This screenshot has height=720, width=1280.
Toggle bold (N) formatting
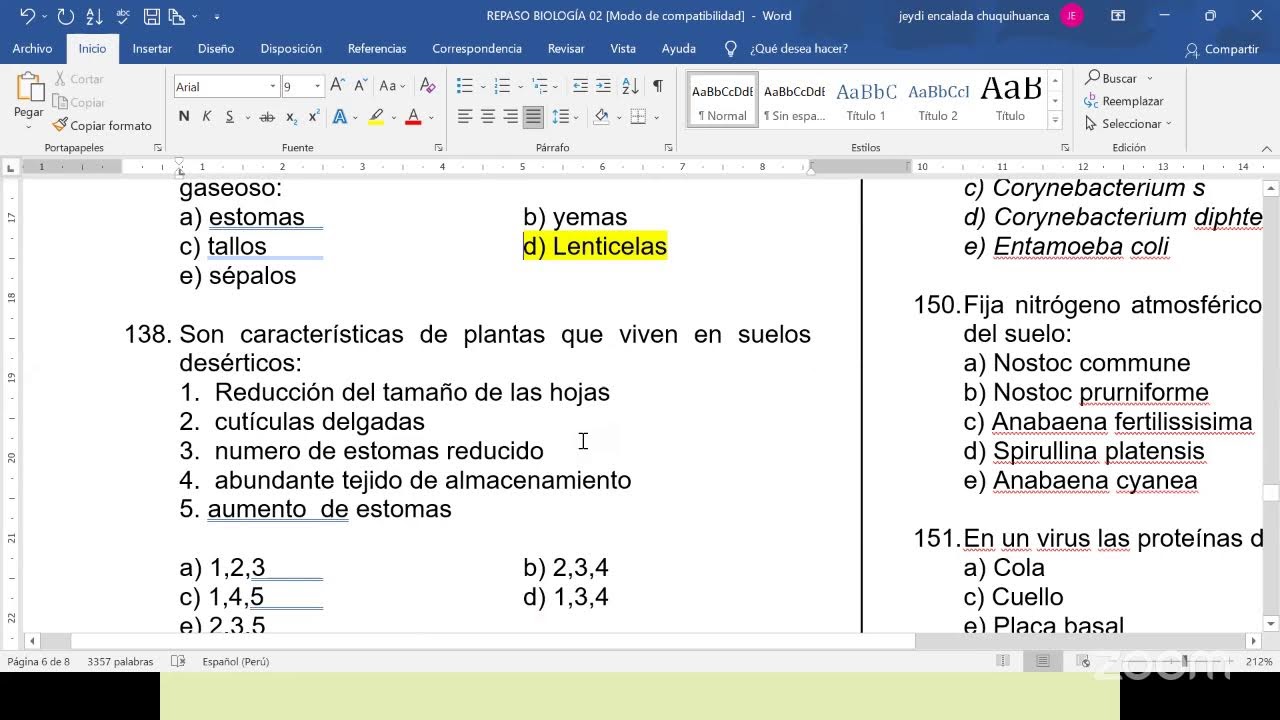(184, 117)
